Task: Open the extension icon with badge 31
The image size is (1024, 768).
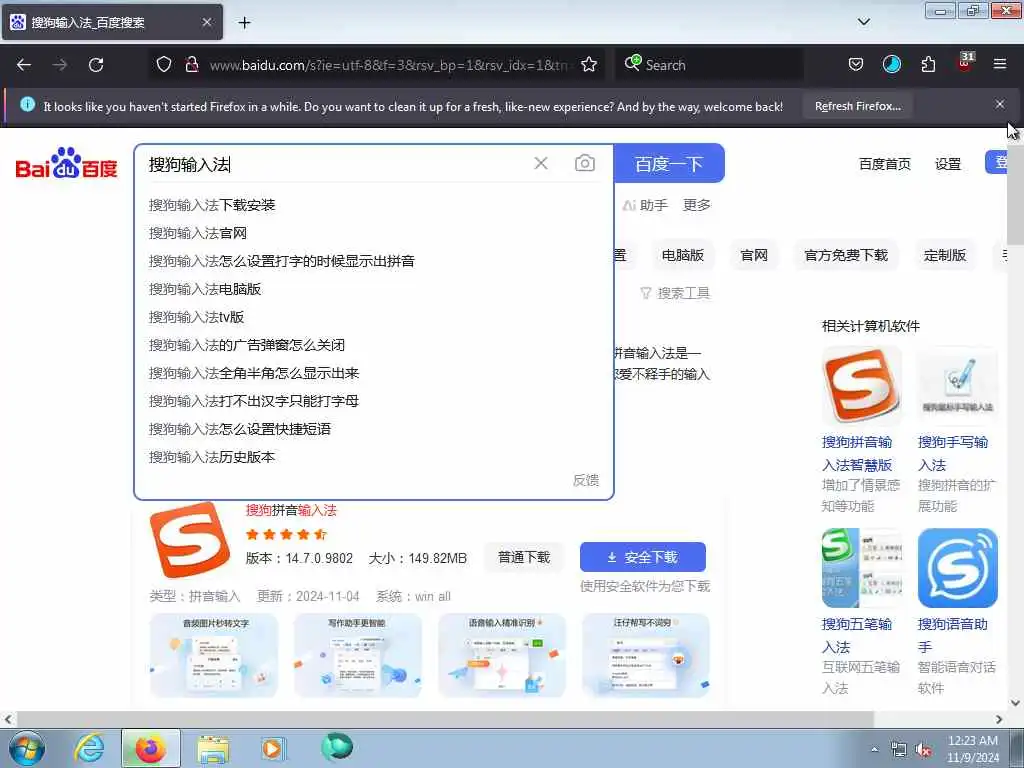Action: click(965, 63)
